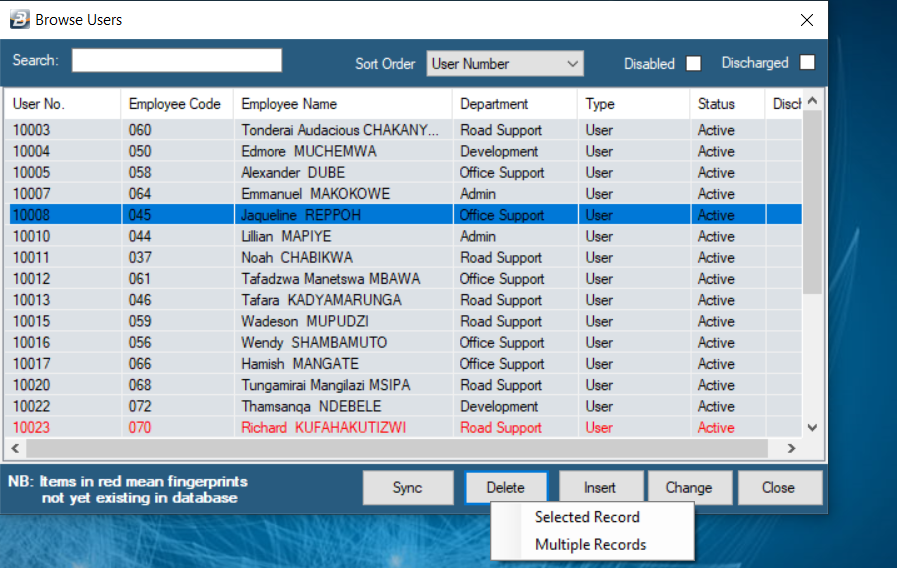Click Admin department of Lillian MAPIYE
897x568 pixels.
(x=478, y=236)
